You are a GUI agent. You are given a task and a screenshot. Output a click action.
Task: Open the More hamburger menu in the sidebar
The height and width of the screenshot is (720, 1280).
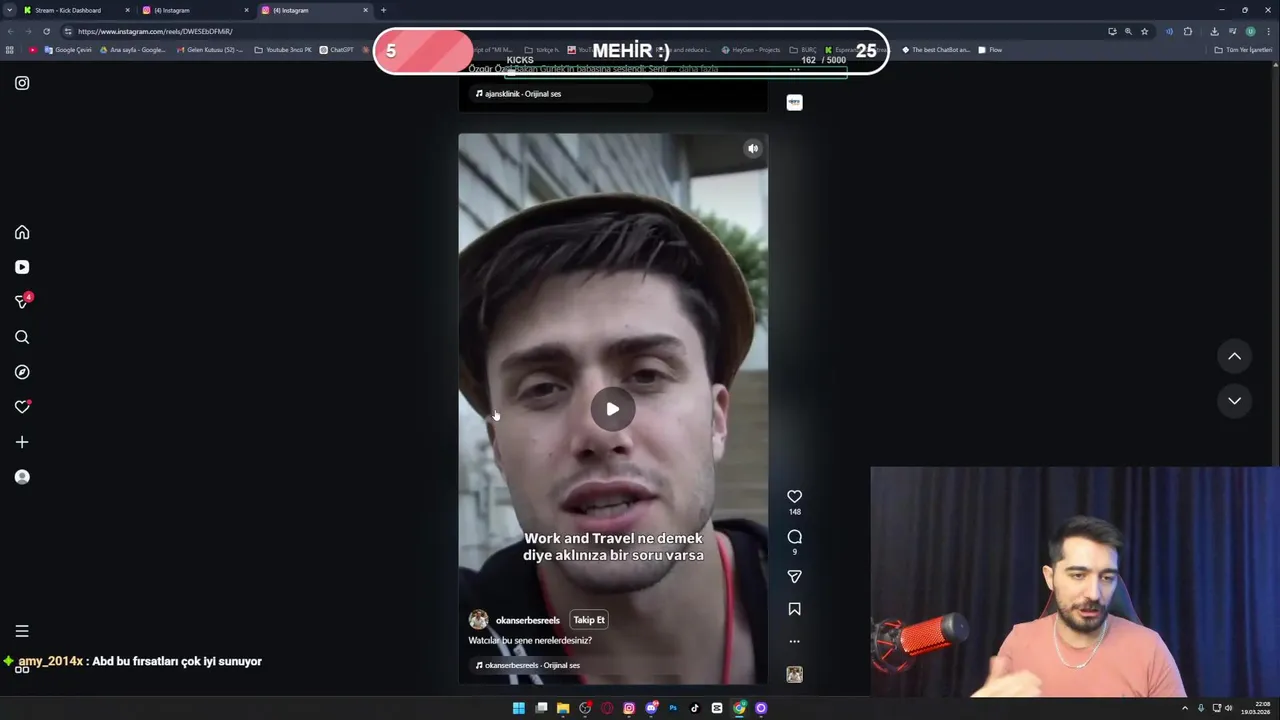(22, 631)
